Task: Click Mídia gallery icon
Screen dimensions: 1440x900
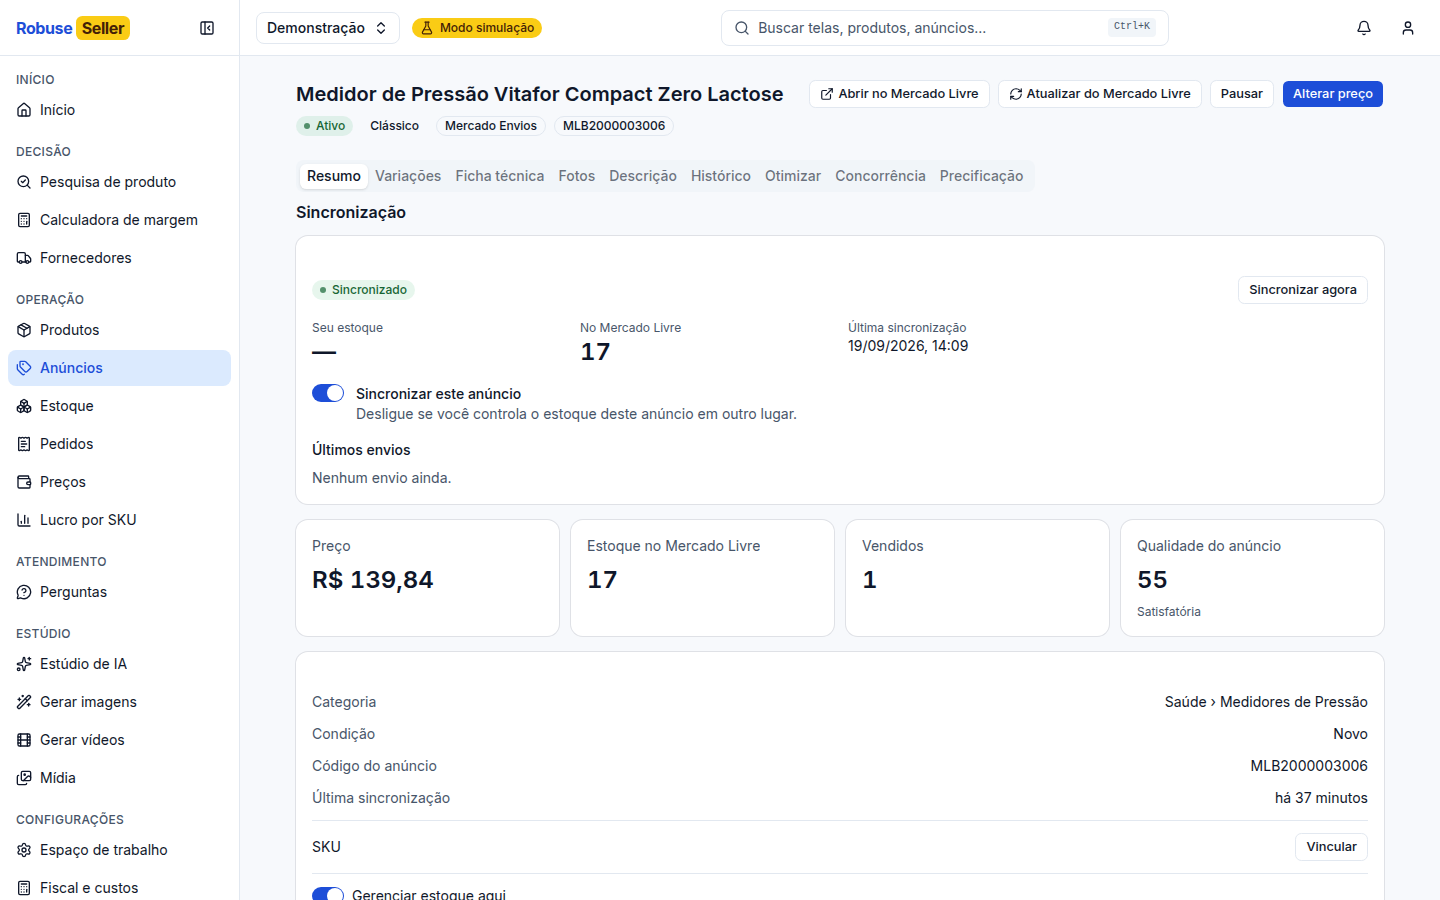Action: coord(24,778)
